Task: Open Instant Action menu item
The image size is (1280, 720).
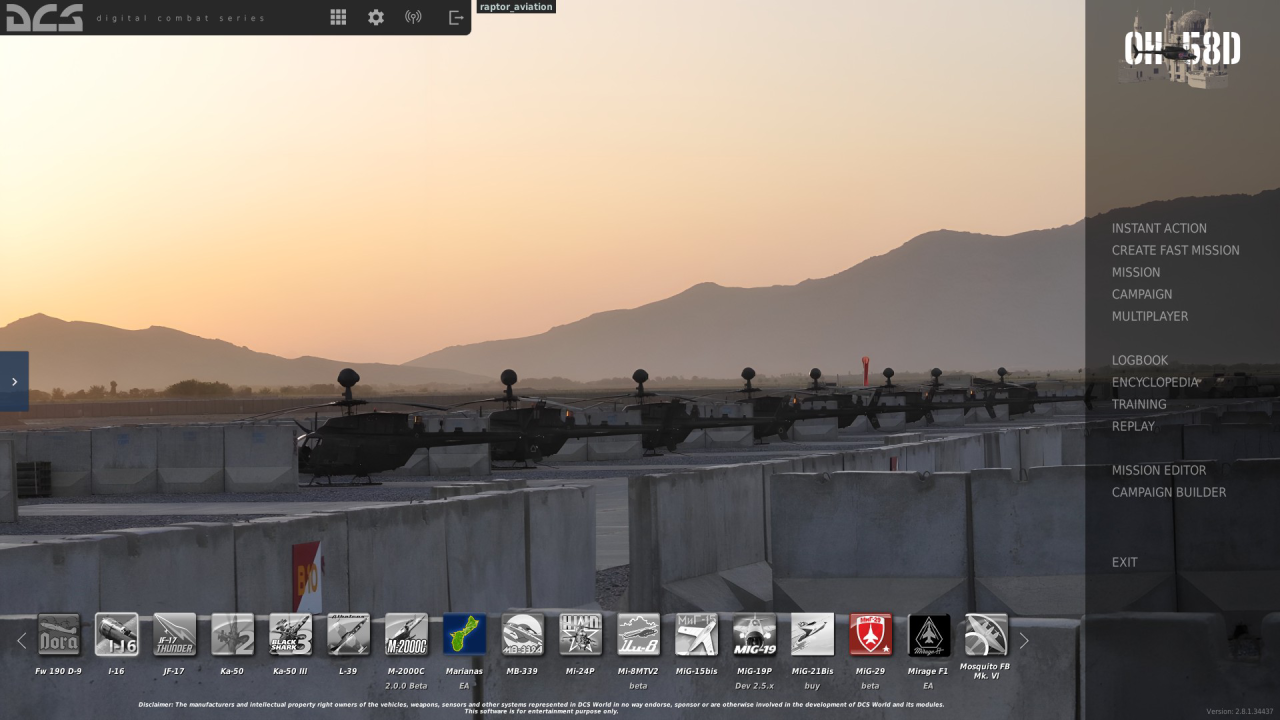Action: [1159, 228]
